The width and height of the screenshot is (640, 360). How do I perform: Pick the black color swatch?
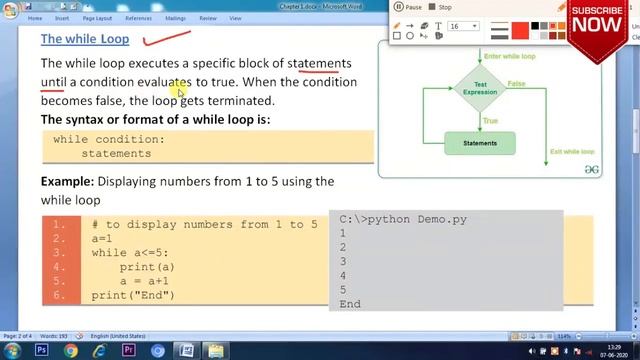[x=535, y=26]
